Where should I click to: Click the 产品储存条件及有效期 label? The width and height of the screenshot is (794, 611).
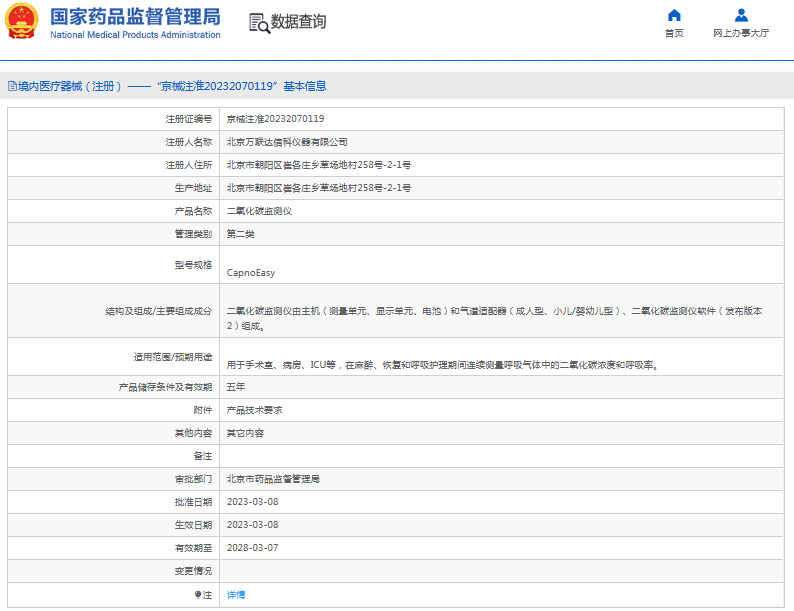coord(166,387)
